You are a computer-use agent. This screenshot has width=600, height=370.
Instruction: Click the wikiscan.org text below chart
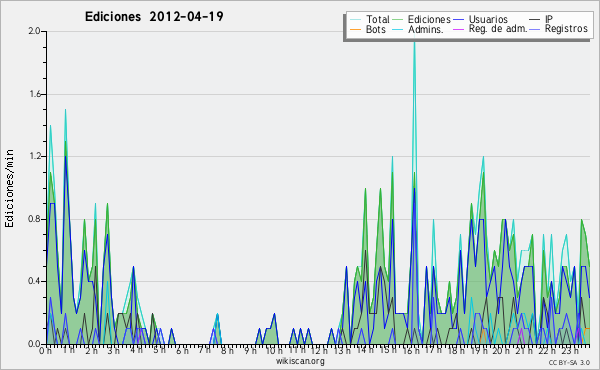tap(300, 361)
